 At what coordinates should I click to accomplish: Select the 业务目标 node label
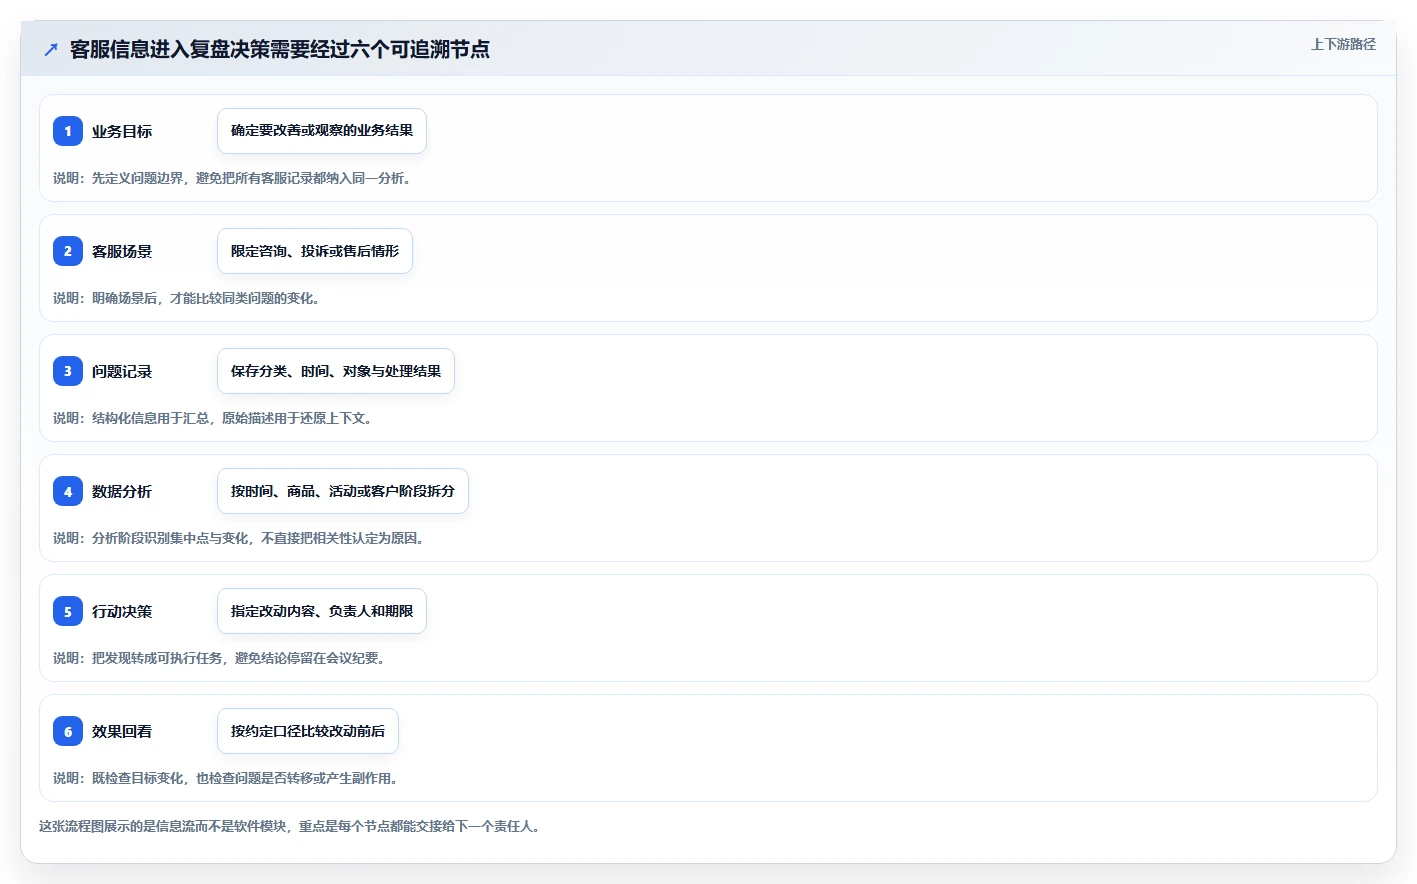point(122,131)
